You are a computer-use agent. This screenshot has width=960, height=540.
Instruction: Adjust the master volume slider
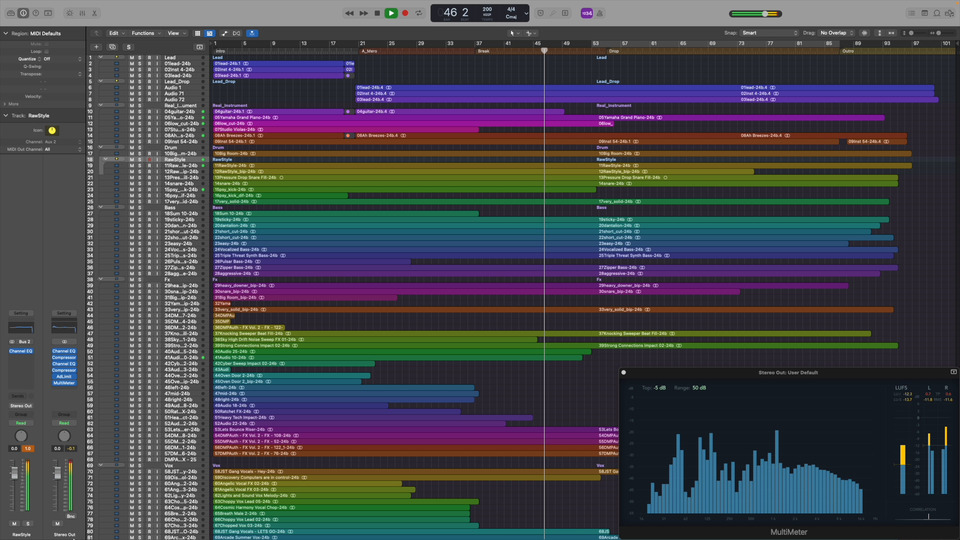point(754,13)
